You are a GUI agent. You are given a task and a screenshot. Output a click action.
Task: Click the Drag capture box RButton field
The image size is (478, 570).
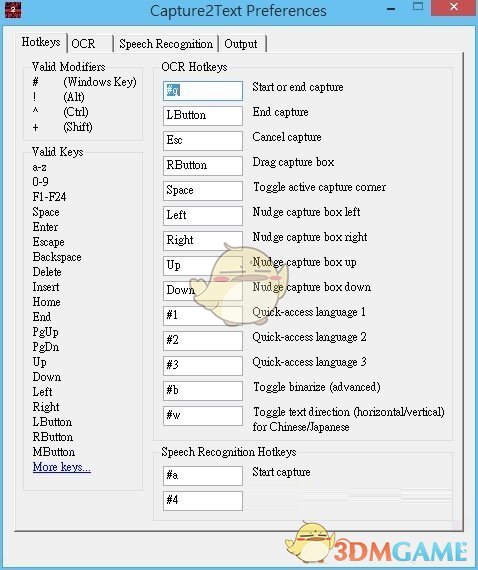pos(203,166)
